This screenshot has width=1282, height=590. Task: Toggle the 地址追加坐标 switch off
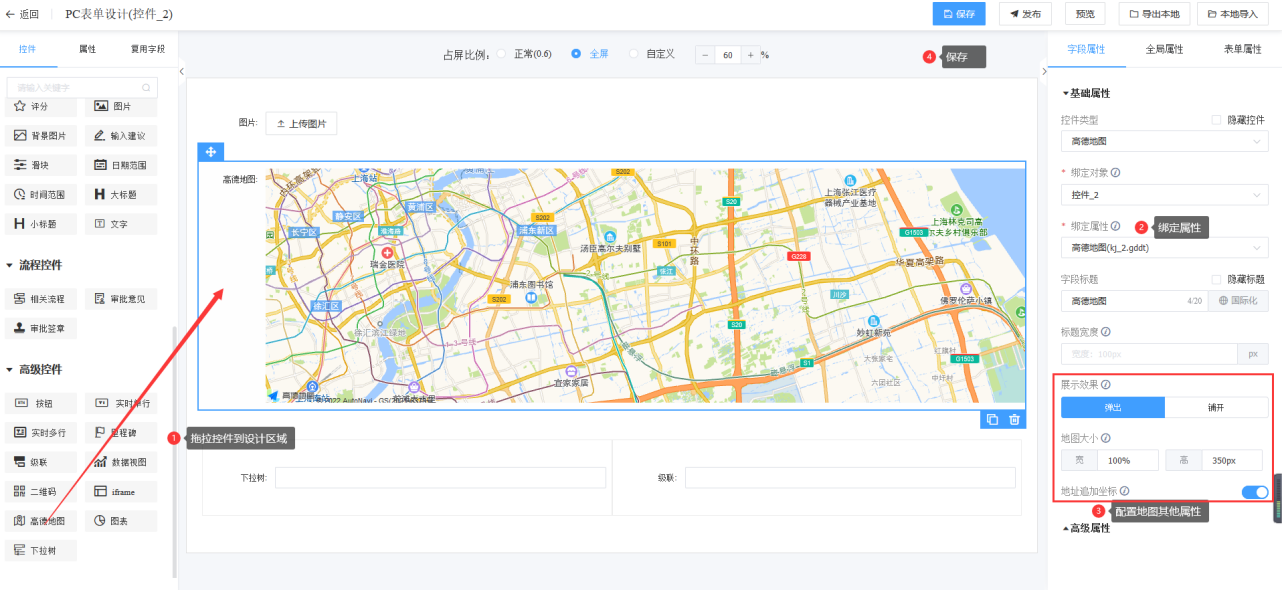(1255, 491)
